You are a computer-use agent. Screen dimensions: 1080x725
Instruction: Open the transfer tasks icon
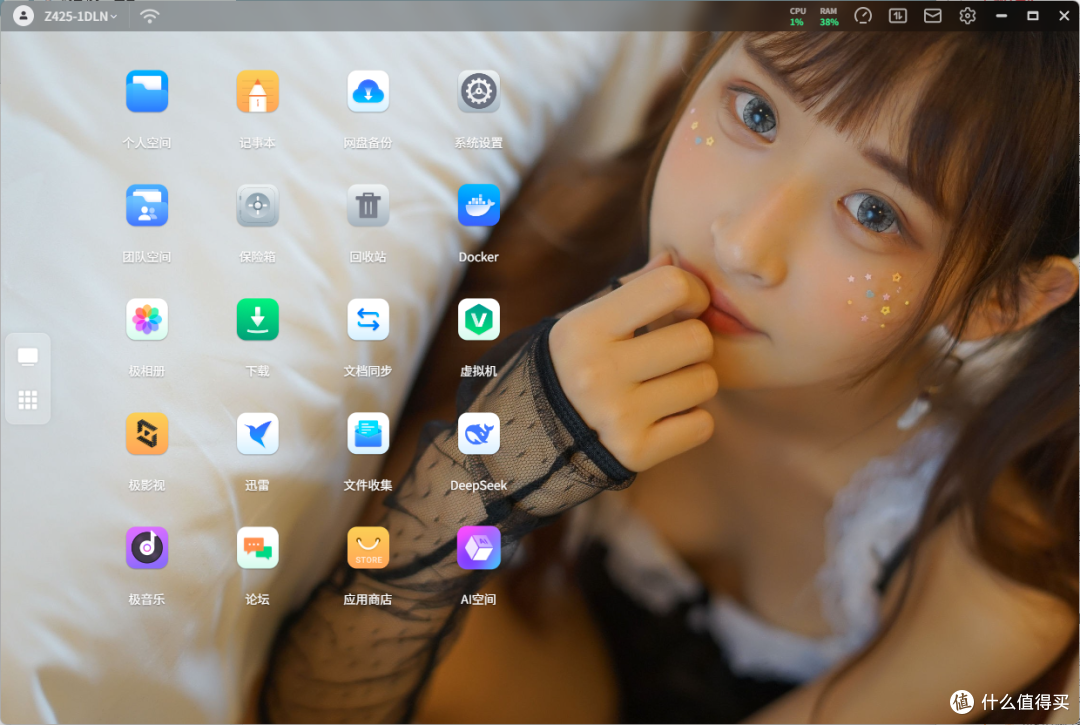(x=897, y=16)
